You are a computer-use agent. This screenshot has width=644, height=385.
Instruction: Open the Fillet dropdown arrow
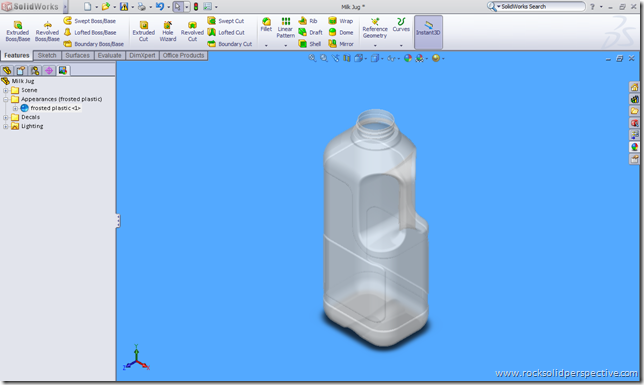coord(266,45)
